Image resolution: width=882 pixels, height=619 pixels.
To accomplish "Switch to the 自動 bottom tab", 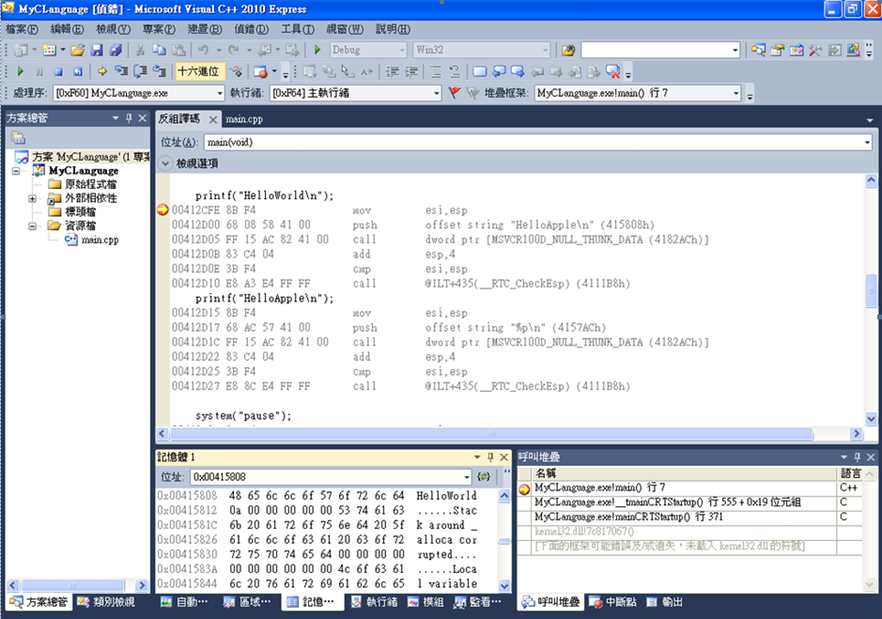I will (184, 602).
